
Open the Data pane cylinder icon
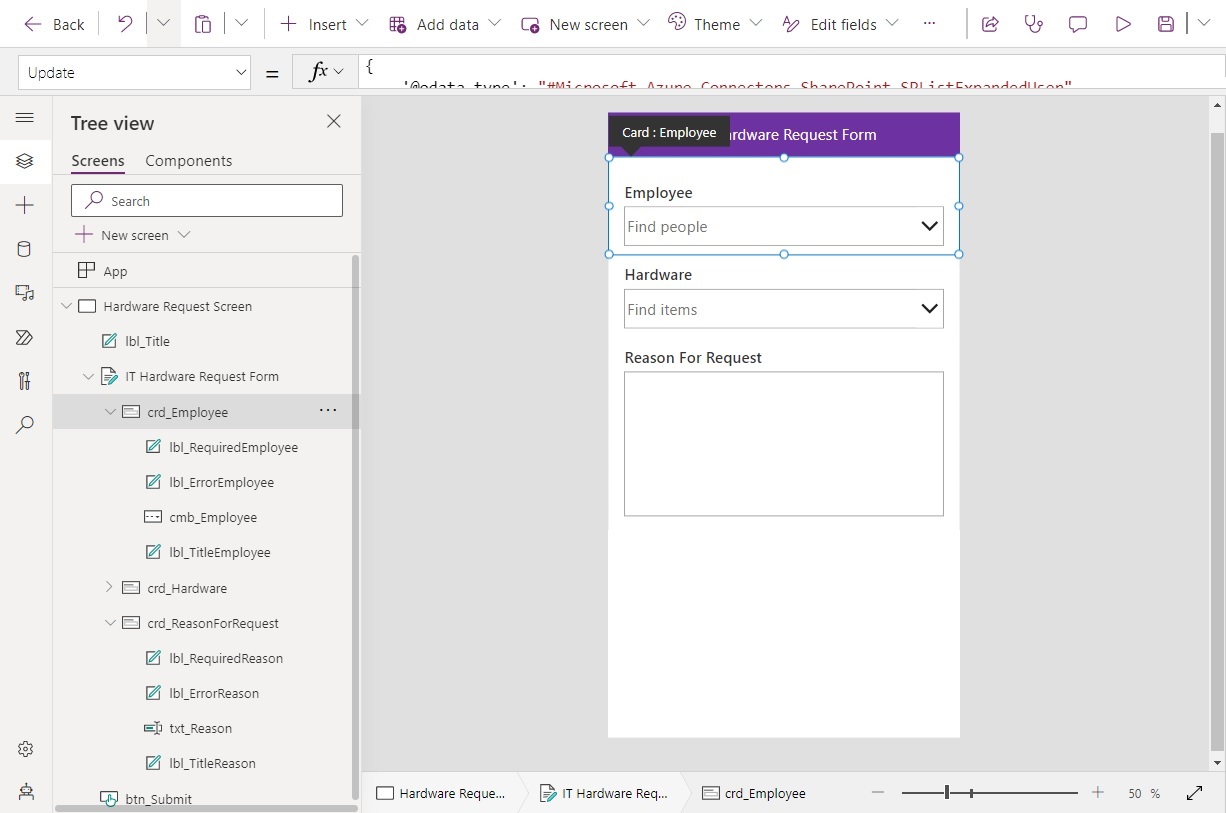point(25,249)
